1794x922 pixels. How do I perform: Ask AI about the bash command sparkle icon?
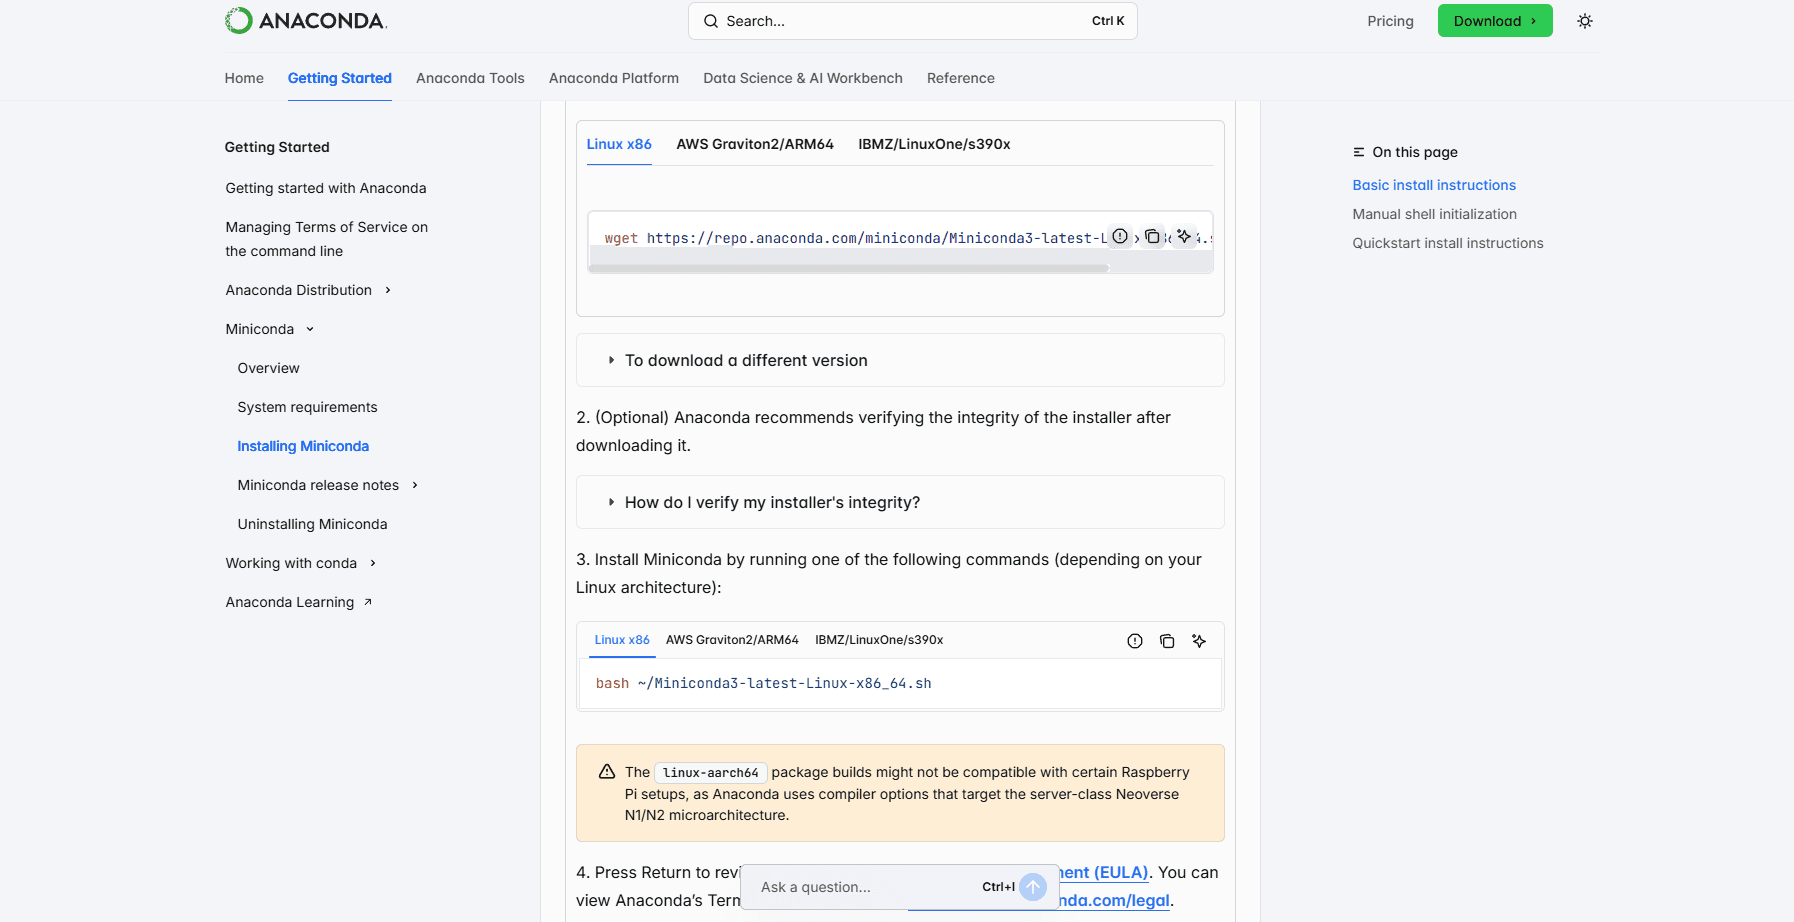1199,641
